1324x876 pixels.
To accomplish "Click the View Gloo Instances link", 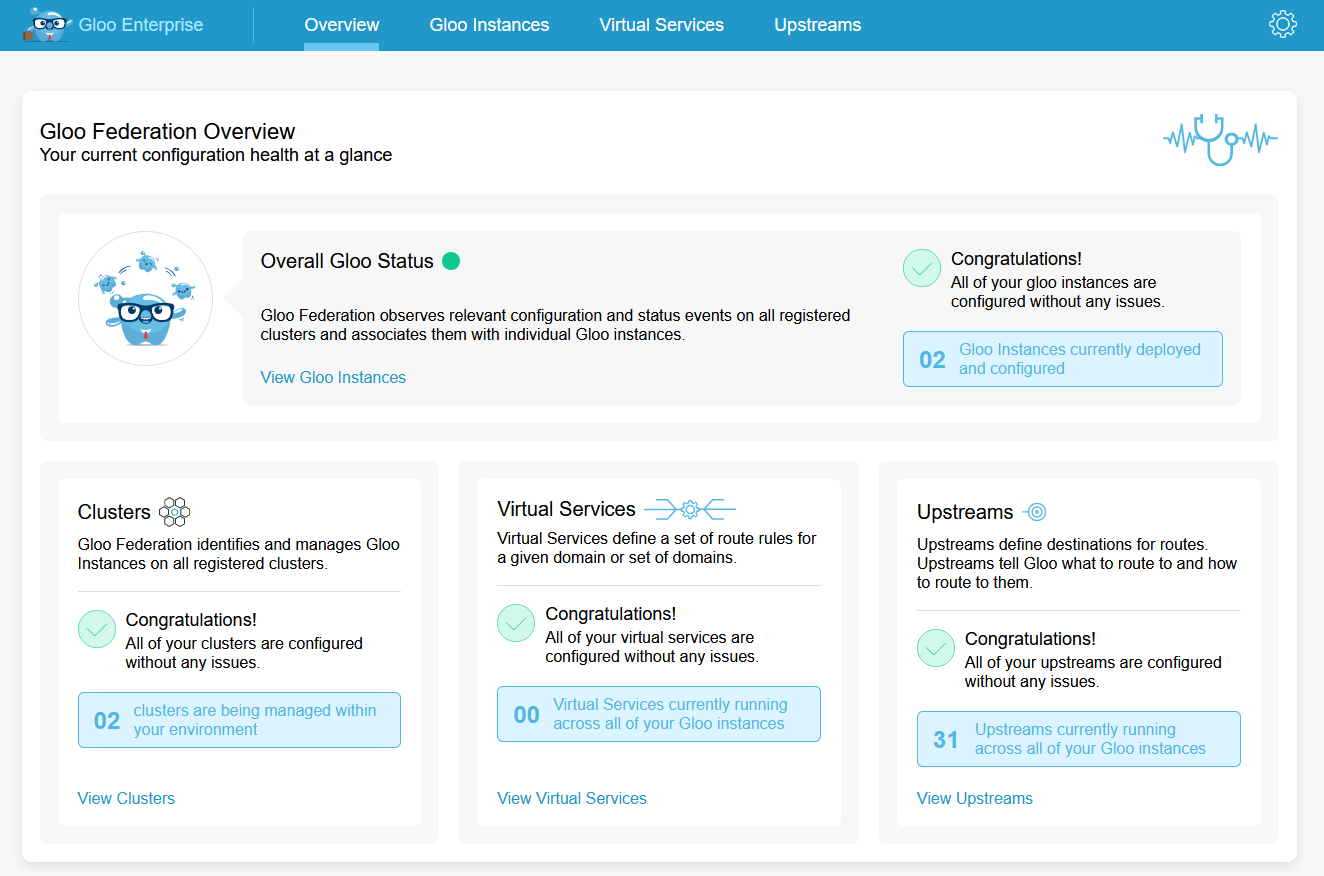I will 333,377.
